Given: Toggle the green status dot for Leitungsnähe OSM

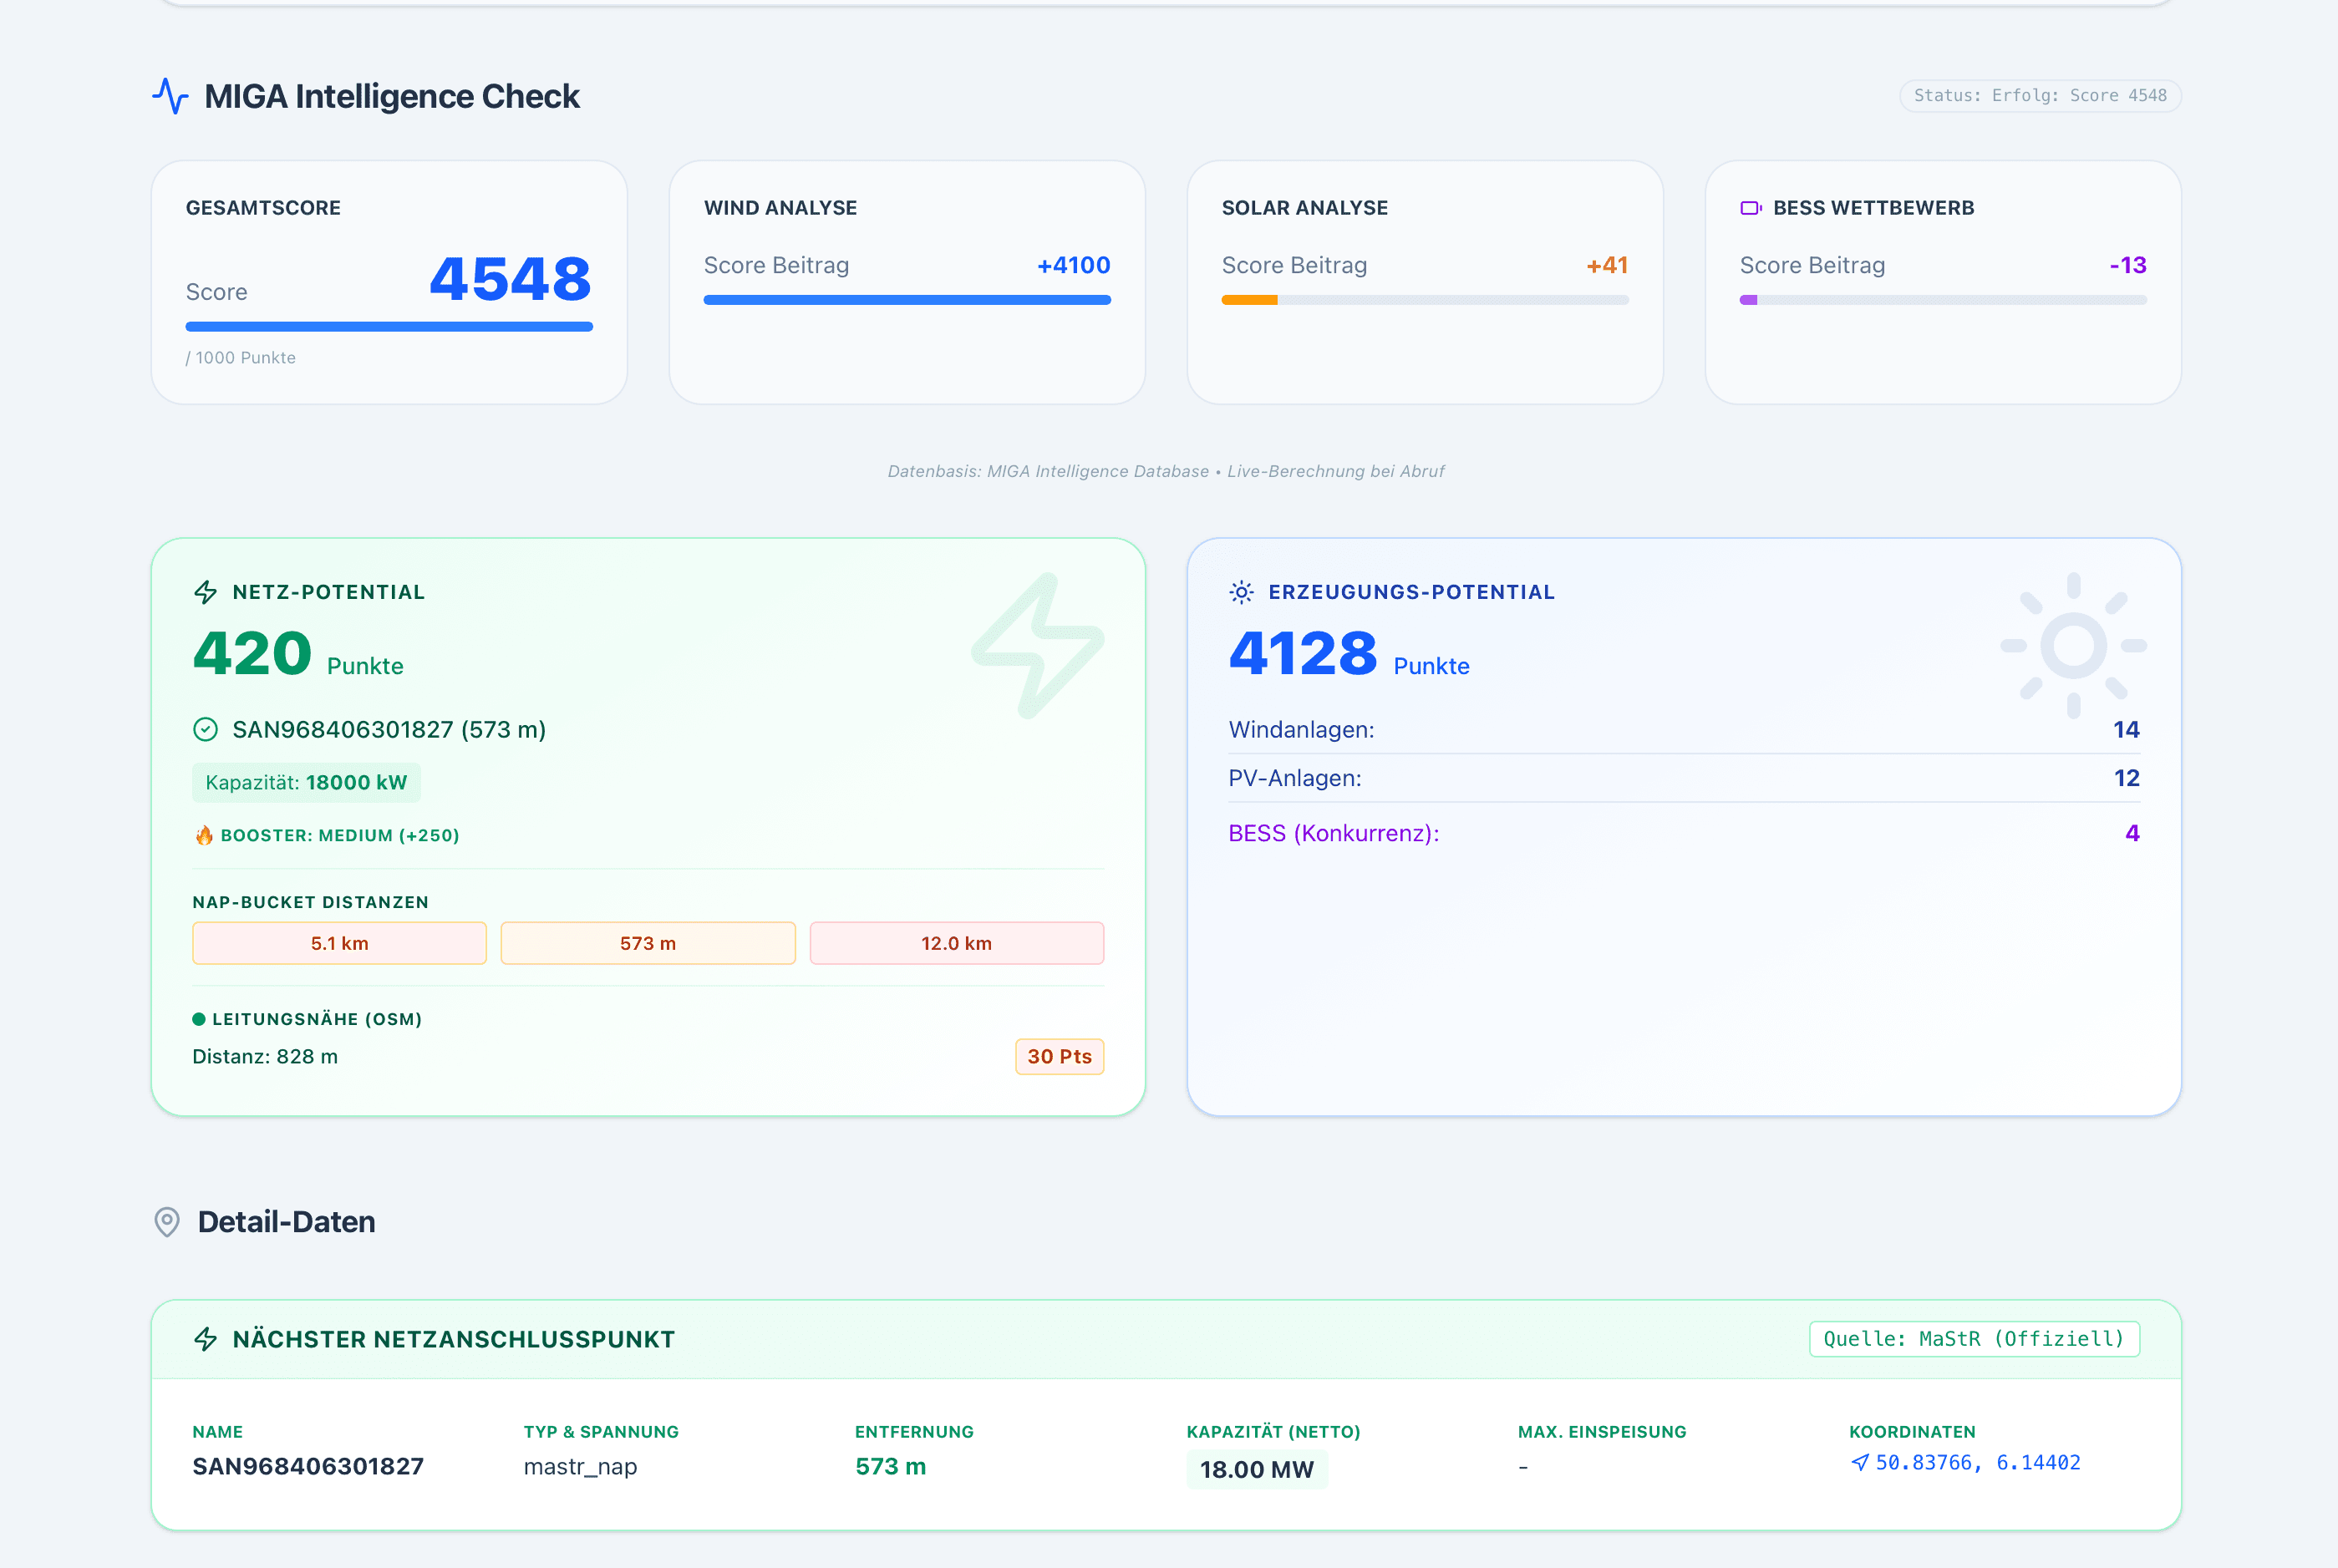Looking at the screenshot, I should (x=199, y=1019).
